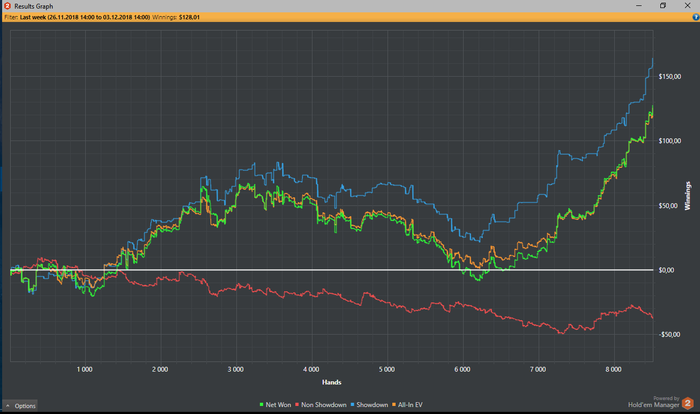The image size is (700, 414).
Task: Close the Results Graph window
Action: click(x=688, y=6)
